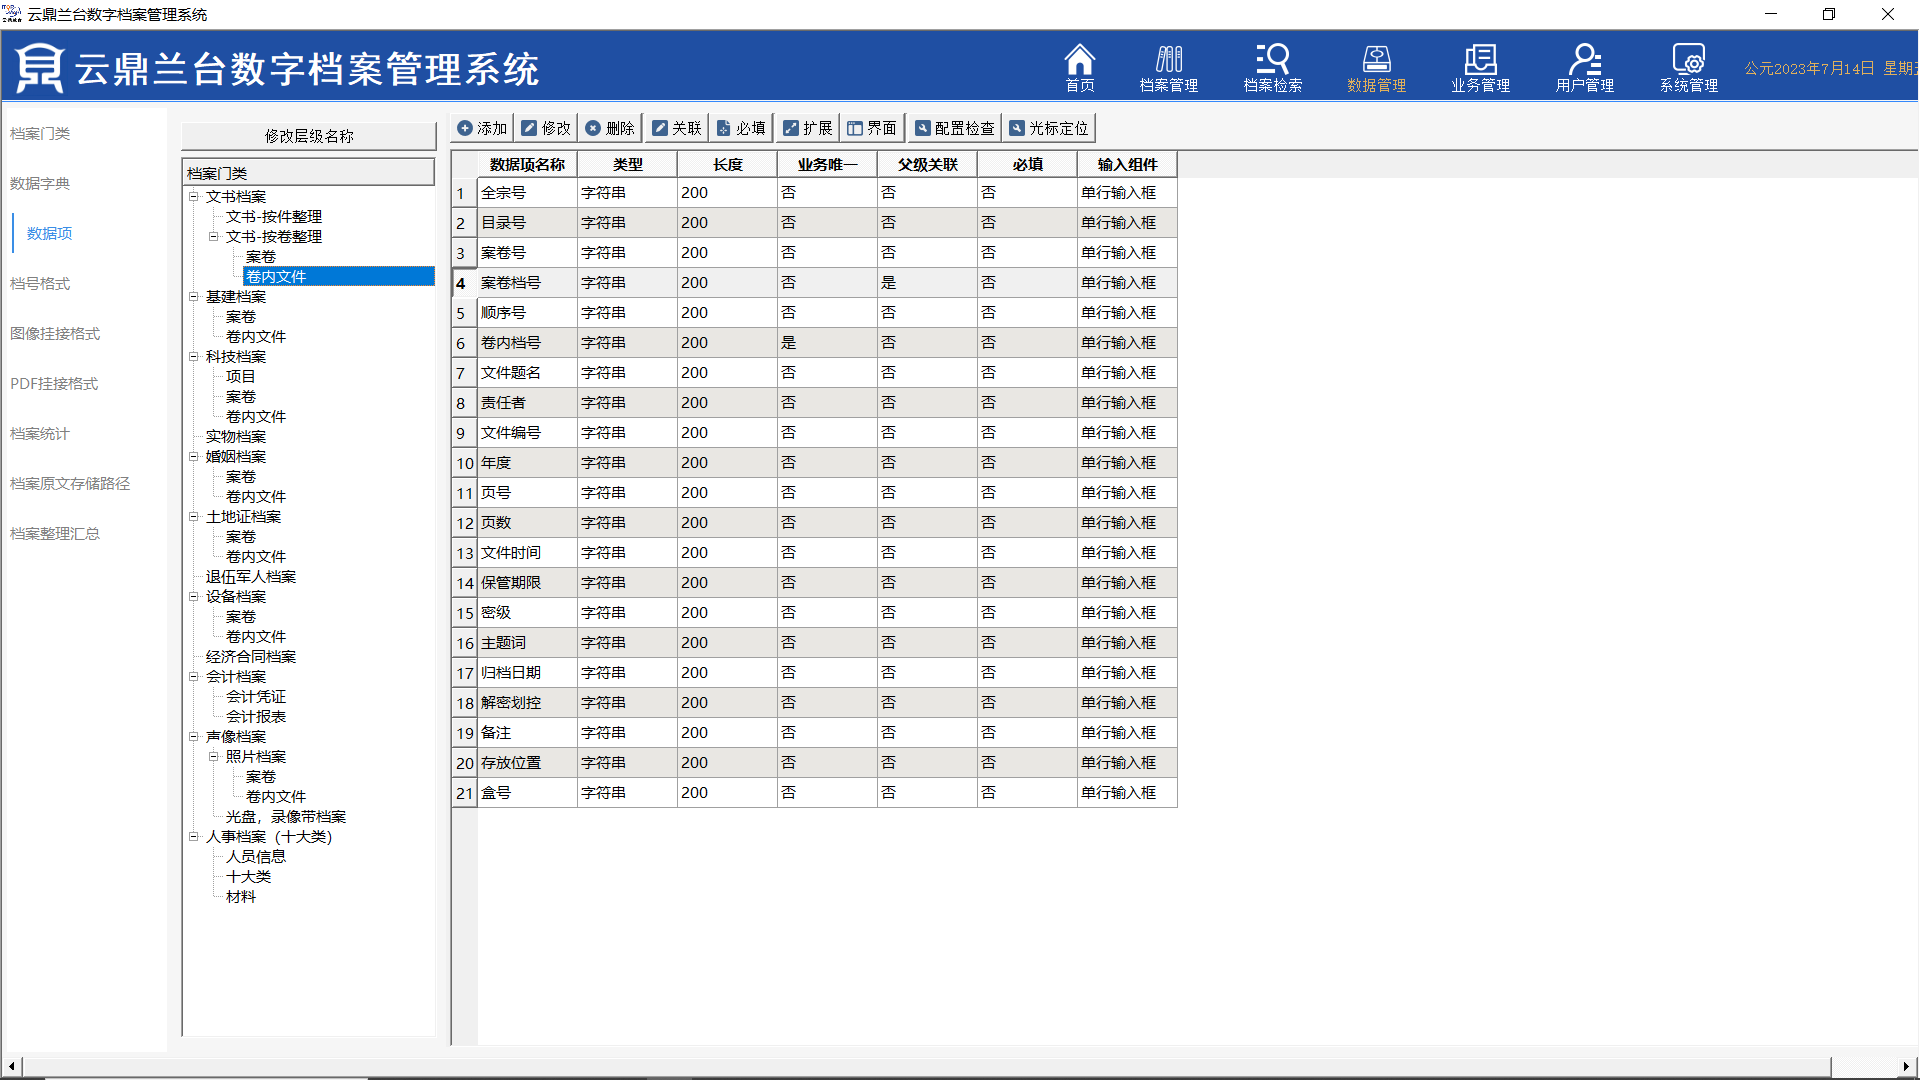Image resolution: width=1920 pixels, height=1080 pixels.
Task: Click the 修改层级名称 button
Action: [x=308, y=136]
